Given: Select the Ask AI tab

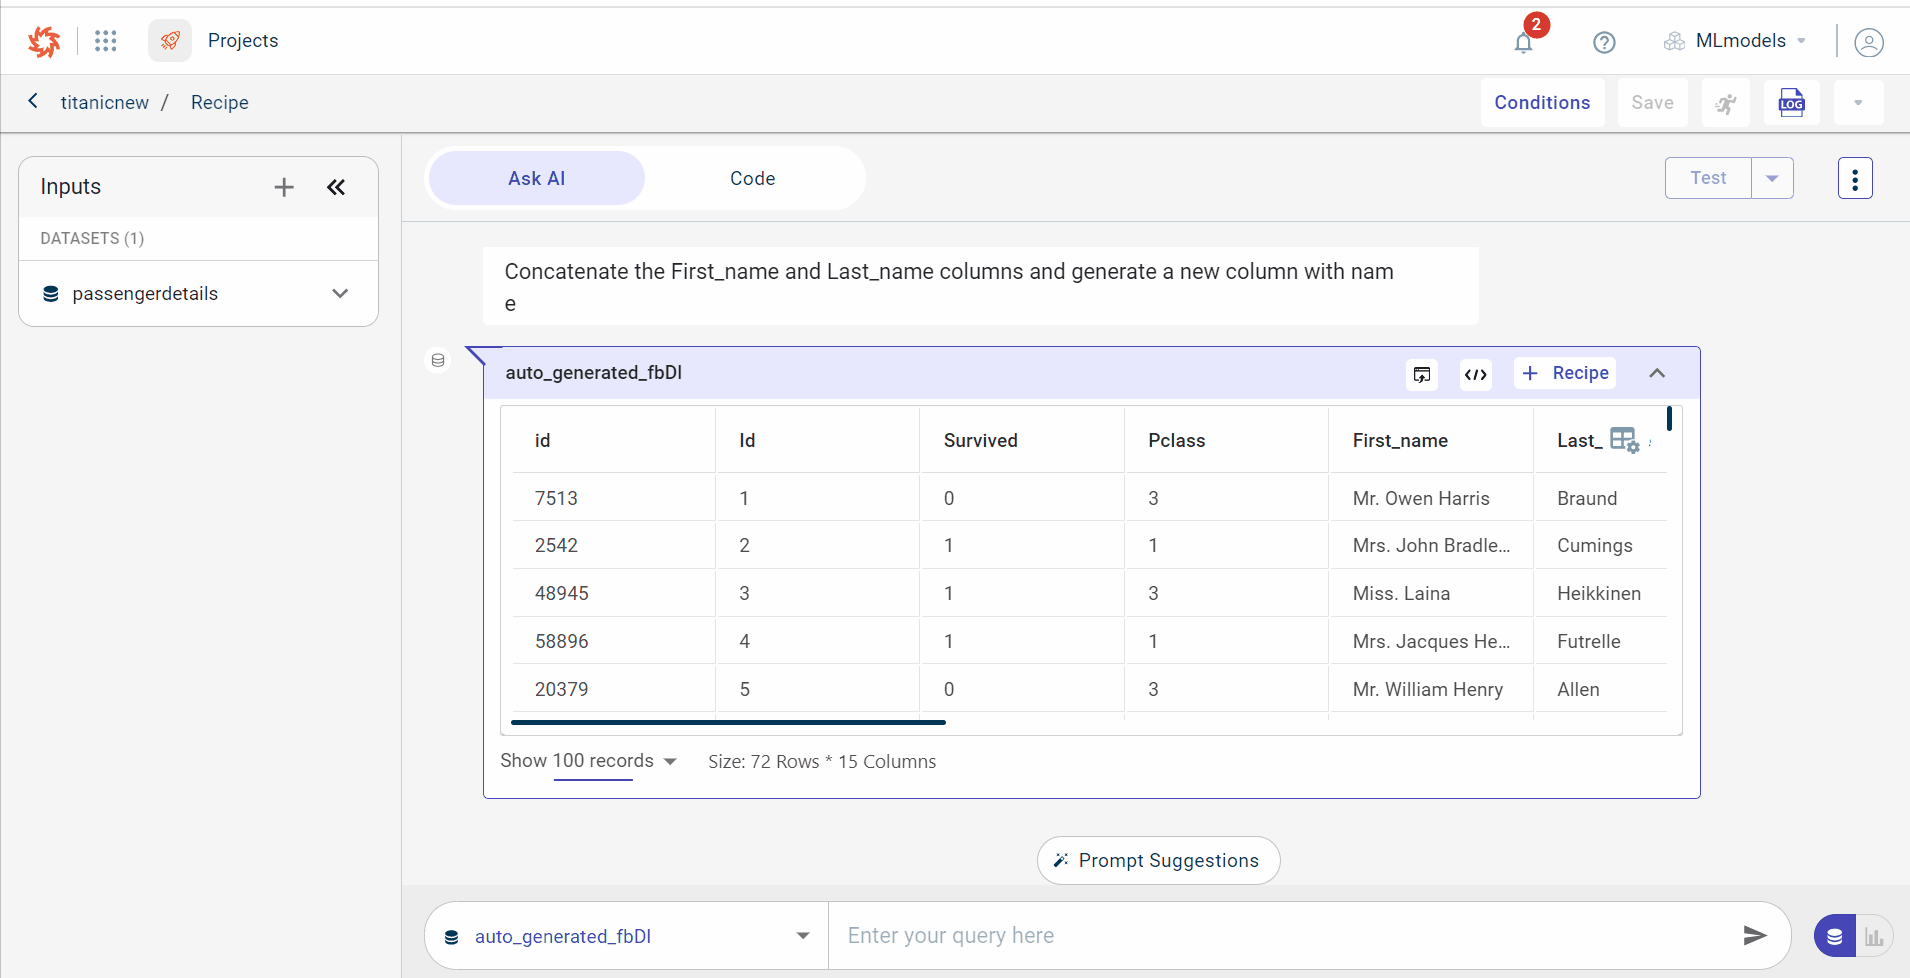Looking at the screenshot, I should (x=537, y=179).
